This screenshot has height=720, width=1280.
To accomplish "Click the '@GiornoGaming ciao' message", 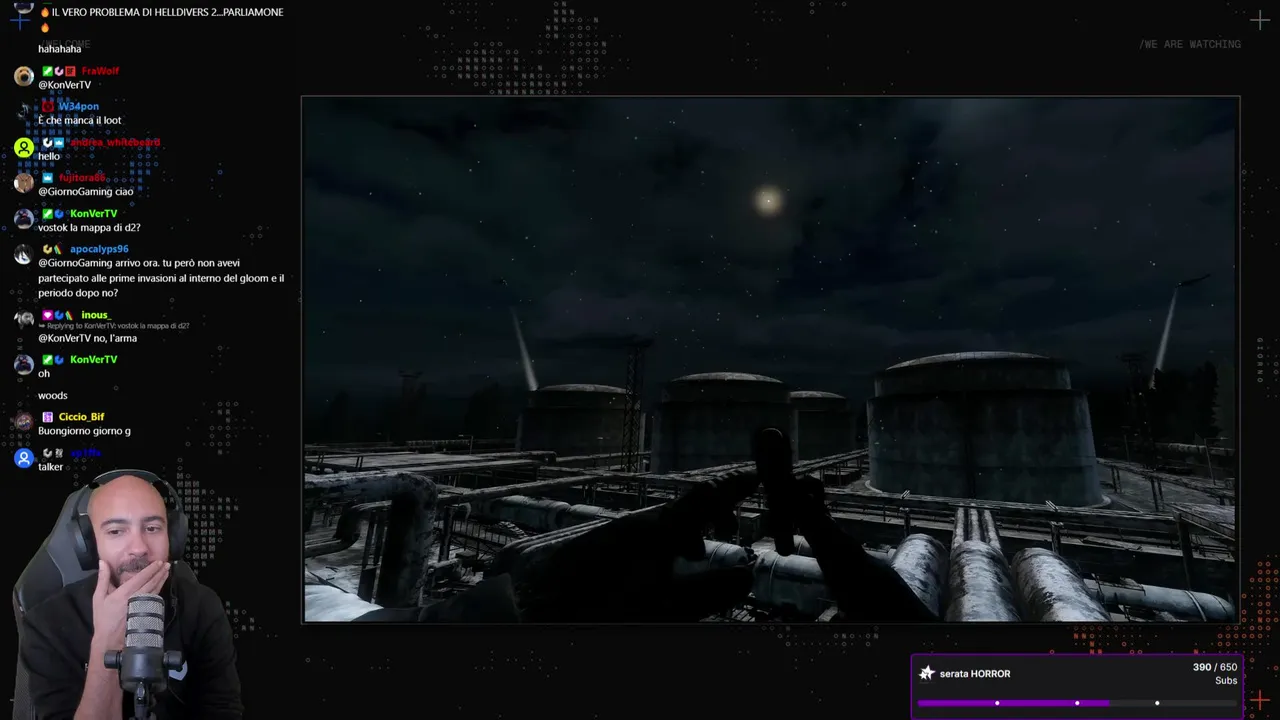I will 86,192.
